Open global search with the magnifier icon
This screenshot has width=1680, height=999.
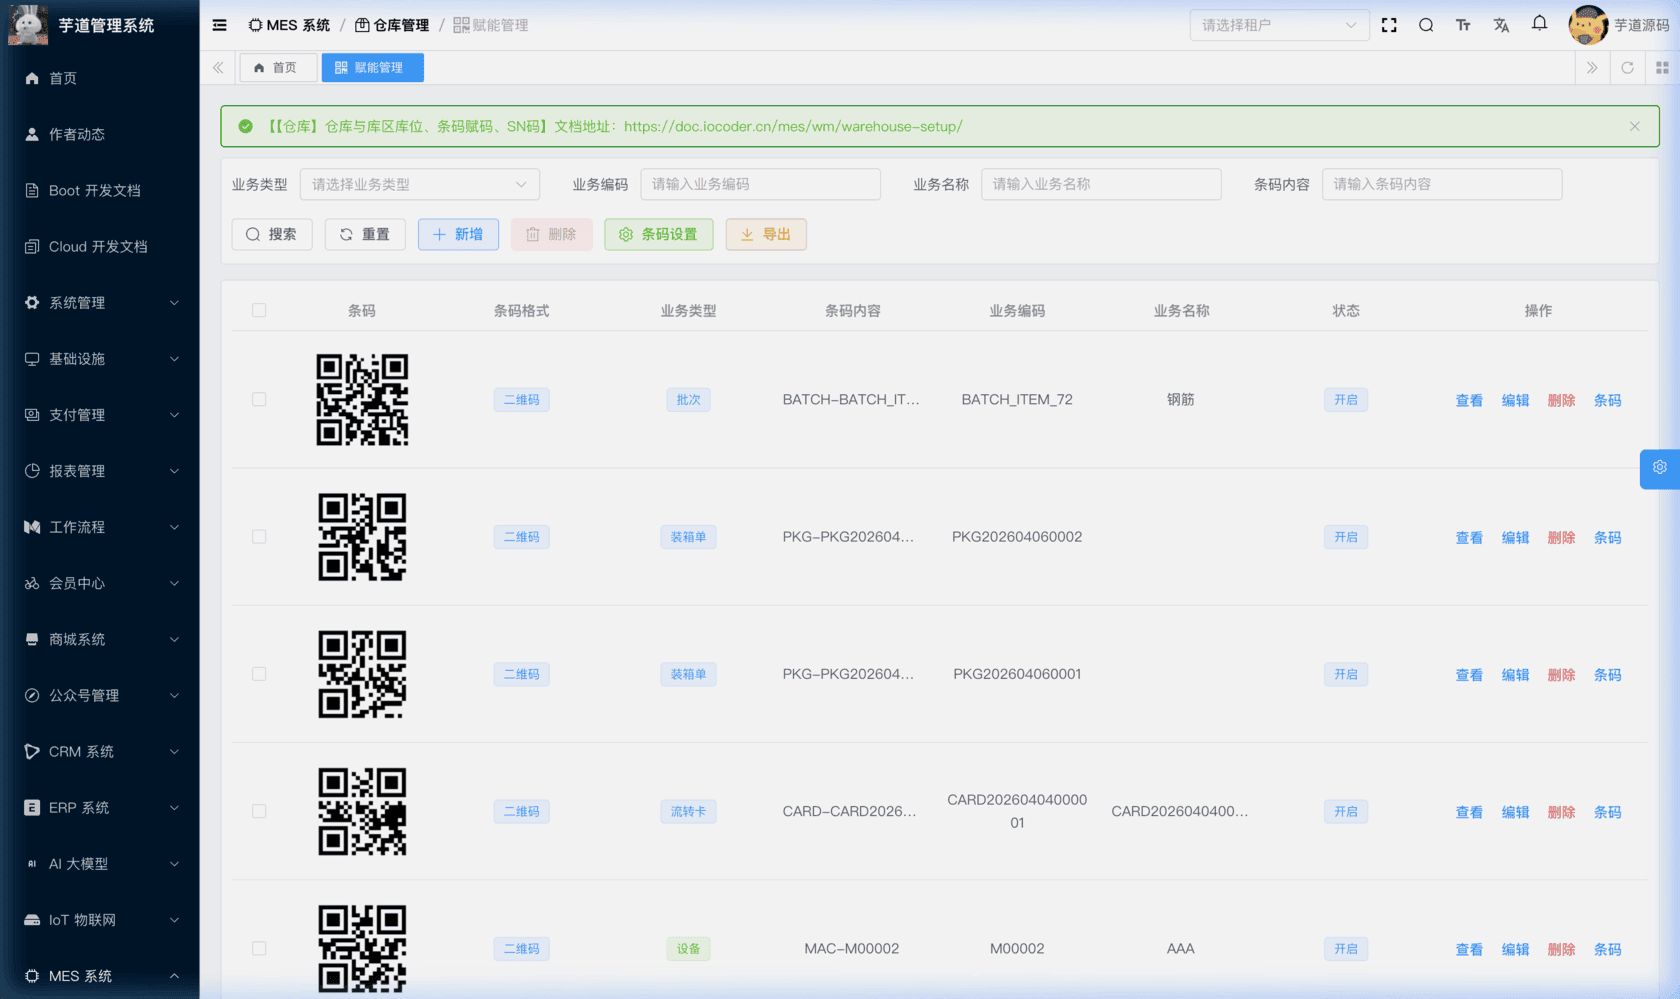(1426, 25)
